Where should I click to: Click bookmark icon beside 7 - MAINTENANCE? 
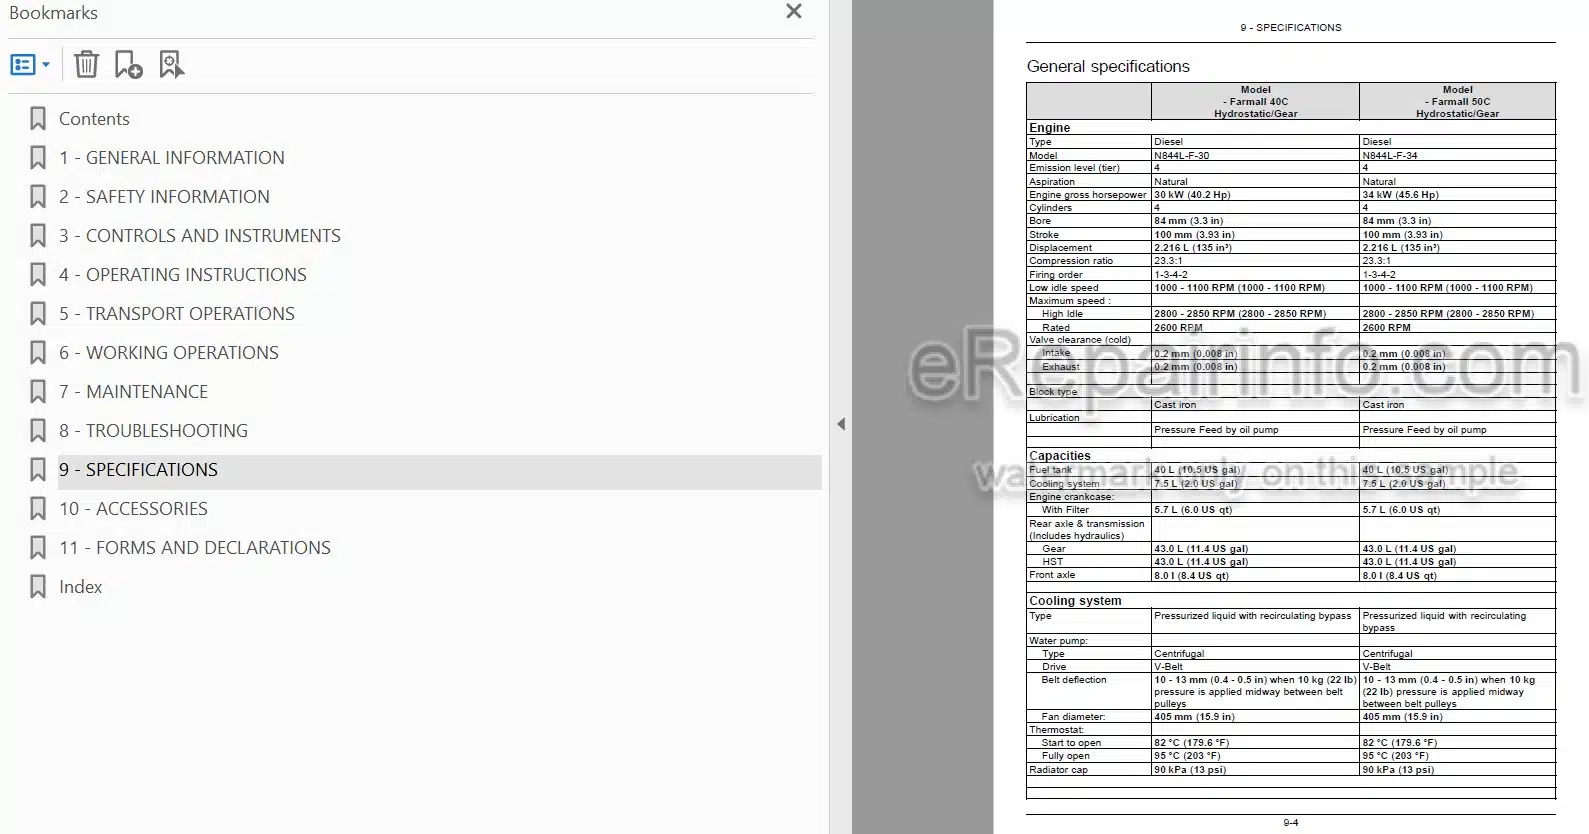(x=38, y=392)
